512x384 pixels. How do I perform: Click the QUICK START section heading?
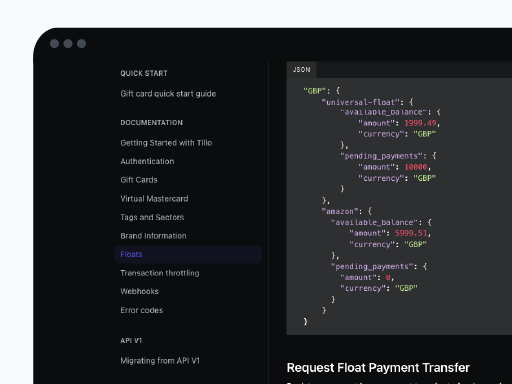point(144,73)
